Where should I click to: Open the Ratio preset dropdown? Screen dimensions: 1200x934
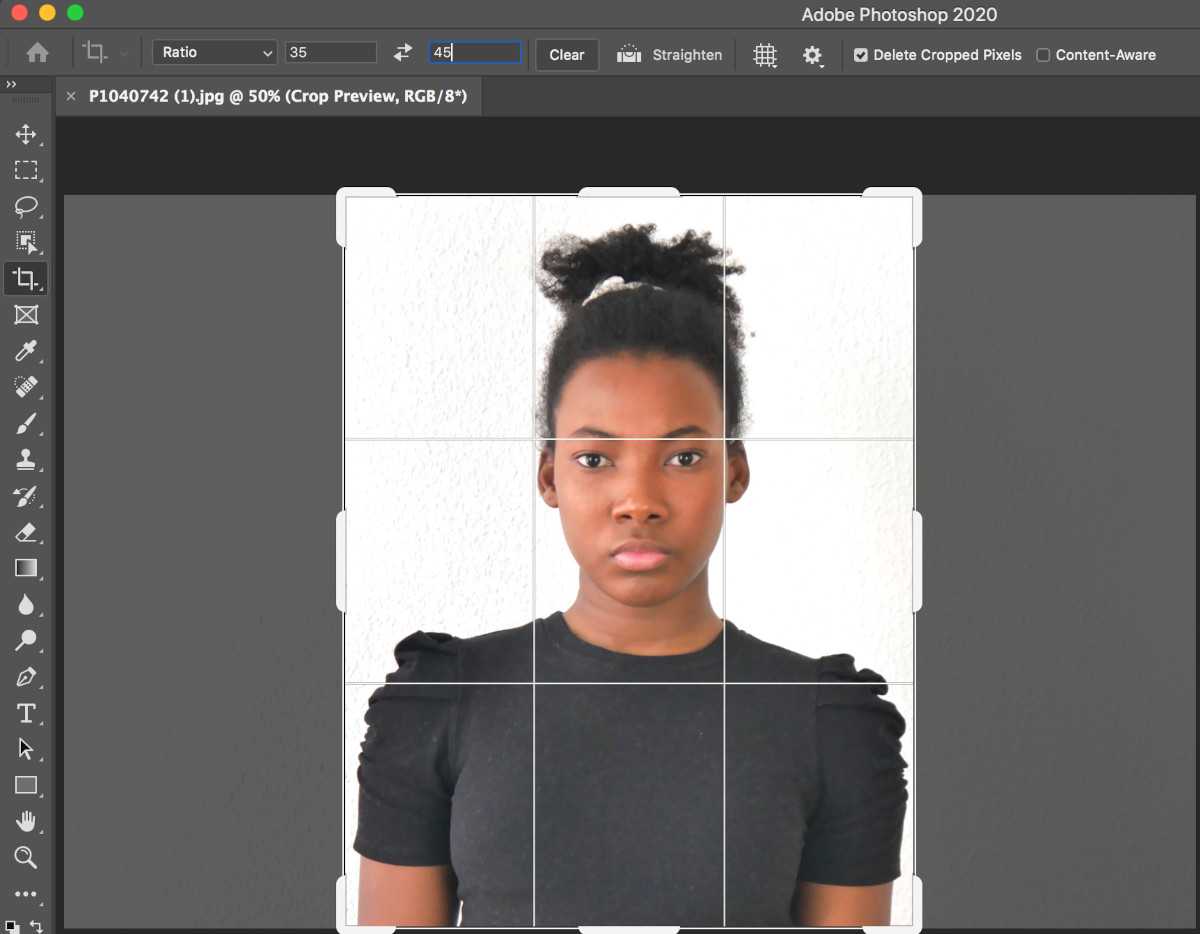[215, 53]
